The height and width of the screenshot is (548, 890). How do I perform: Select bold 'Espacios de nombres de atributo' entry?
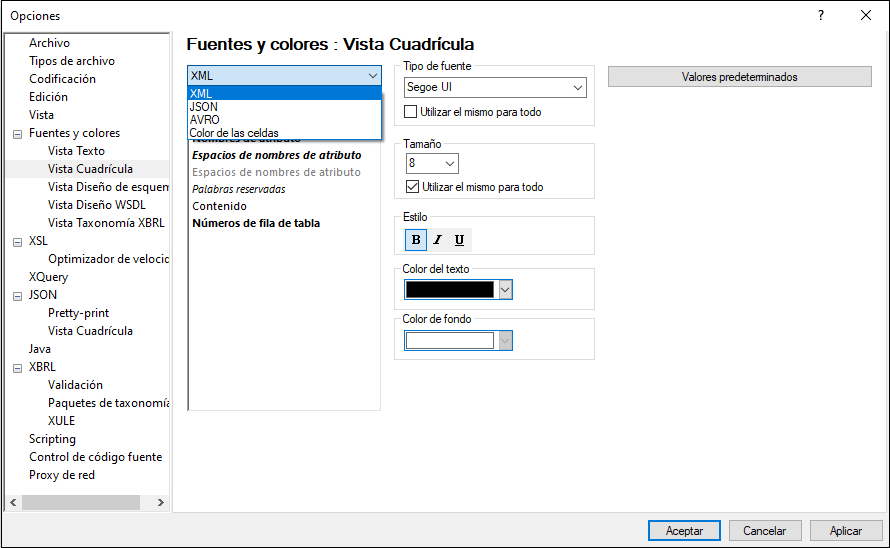(276, 155)
